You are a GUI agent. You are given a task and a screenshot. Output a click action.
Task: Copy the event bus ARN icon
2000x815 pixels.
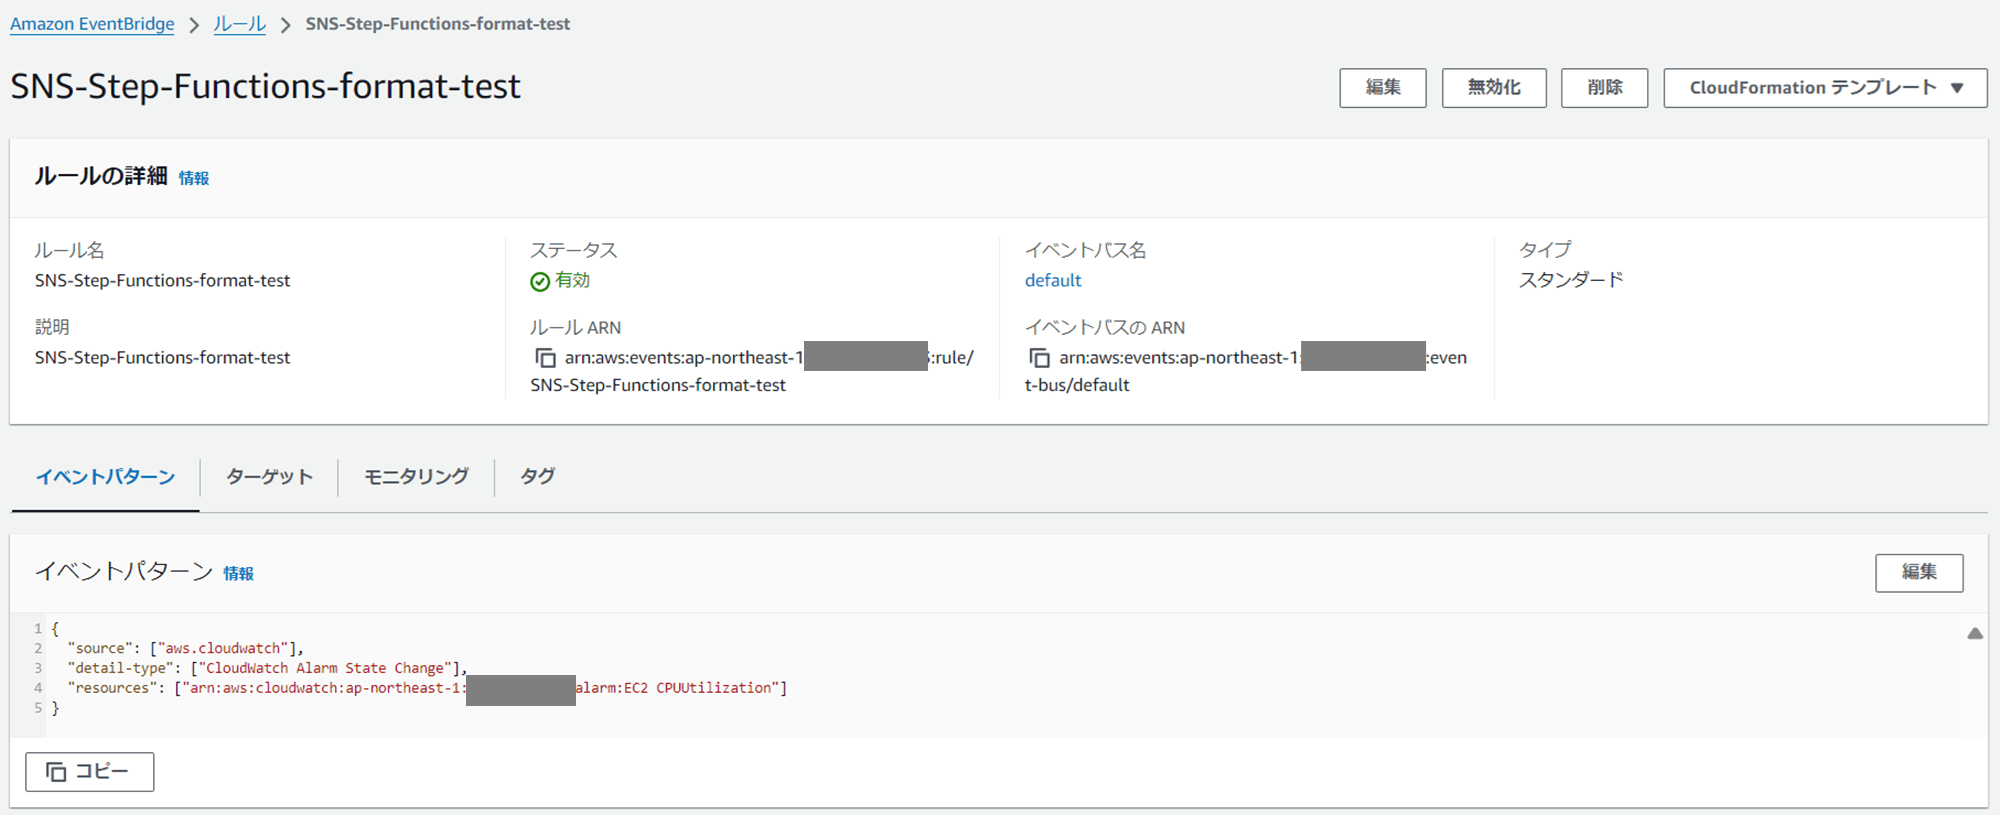(x=1039, y=358)
